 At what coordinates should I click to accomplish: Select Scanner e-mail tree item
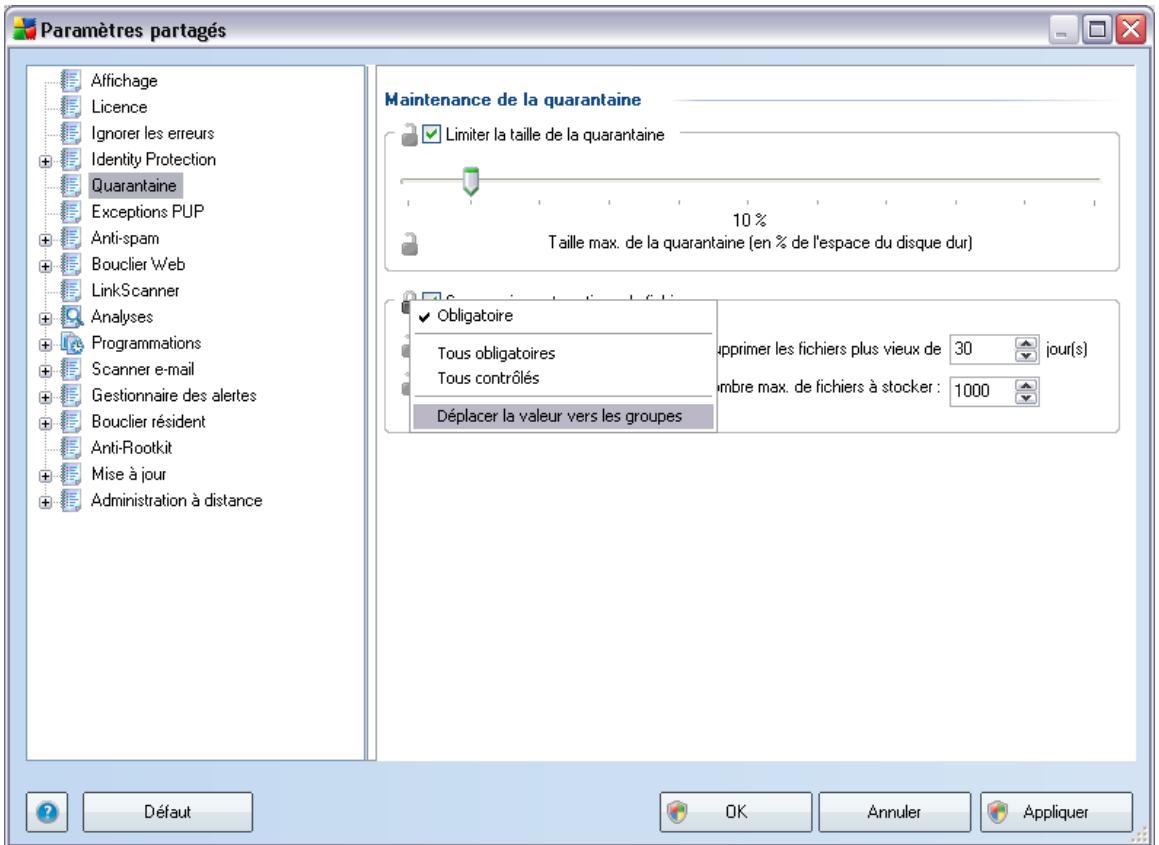point(143,369)
